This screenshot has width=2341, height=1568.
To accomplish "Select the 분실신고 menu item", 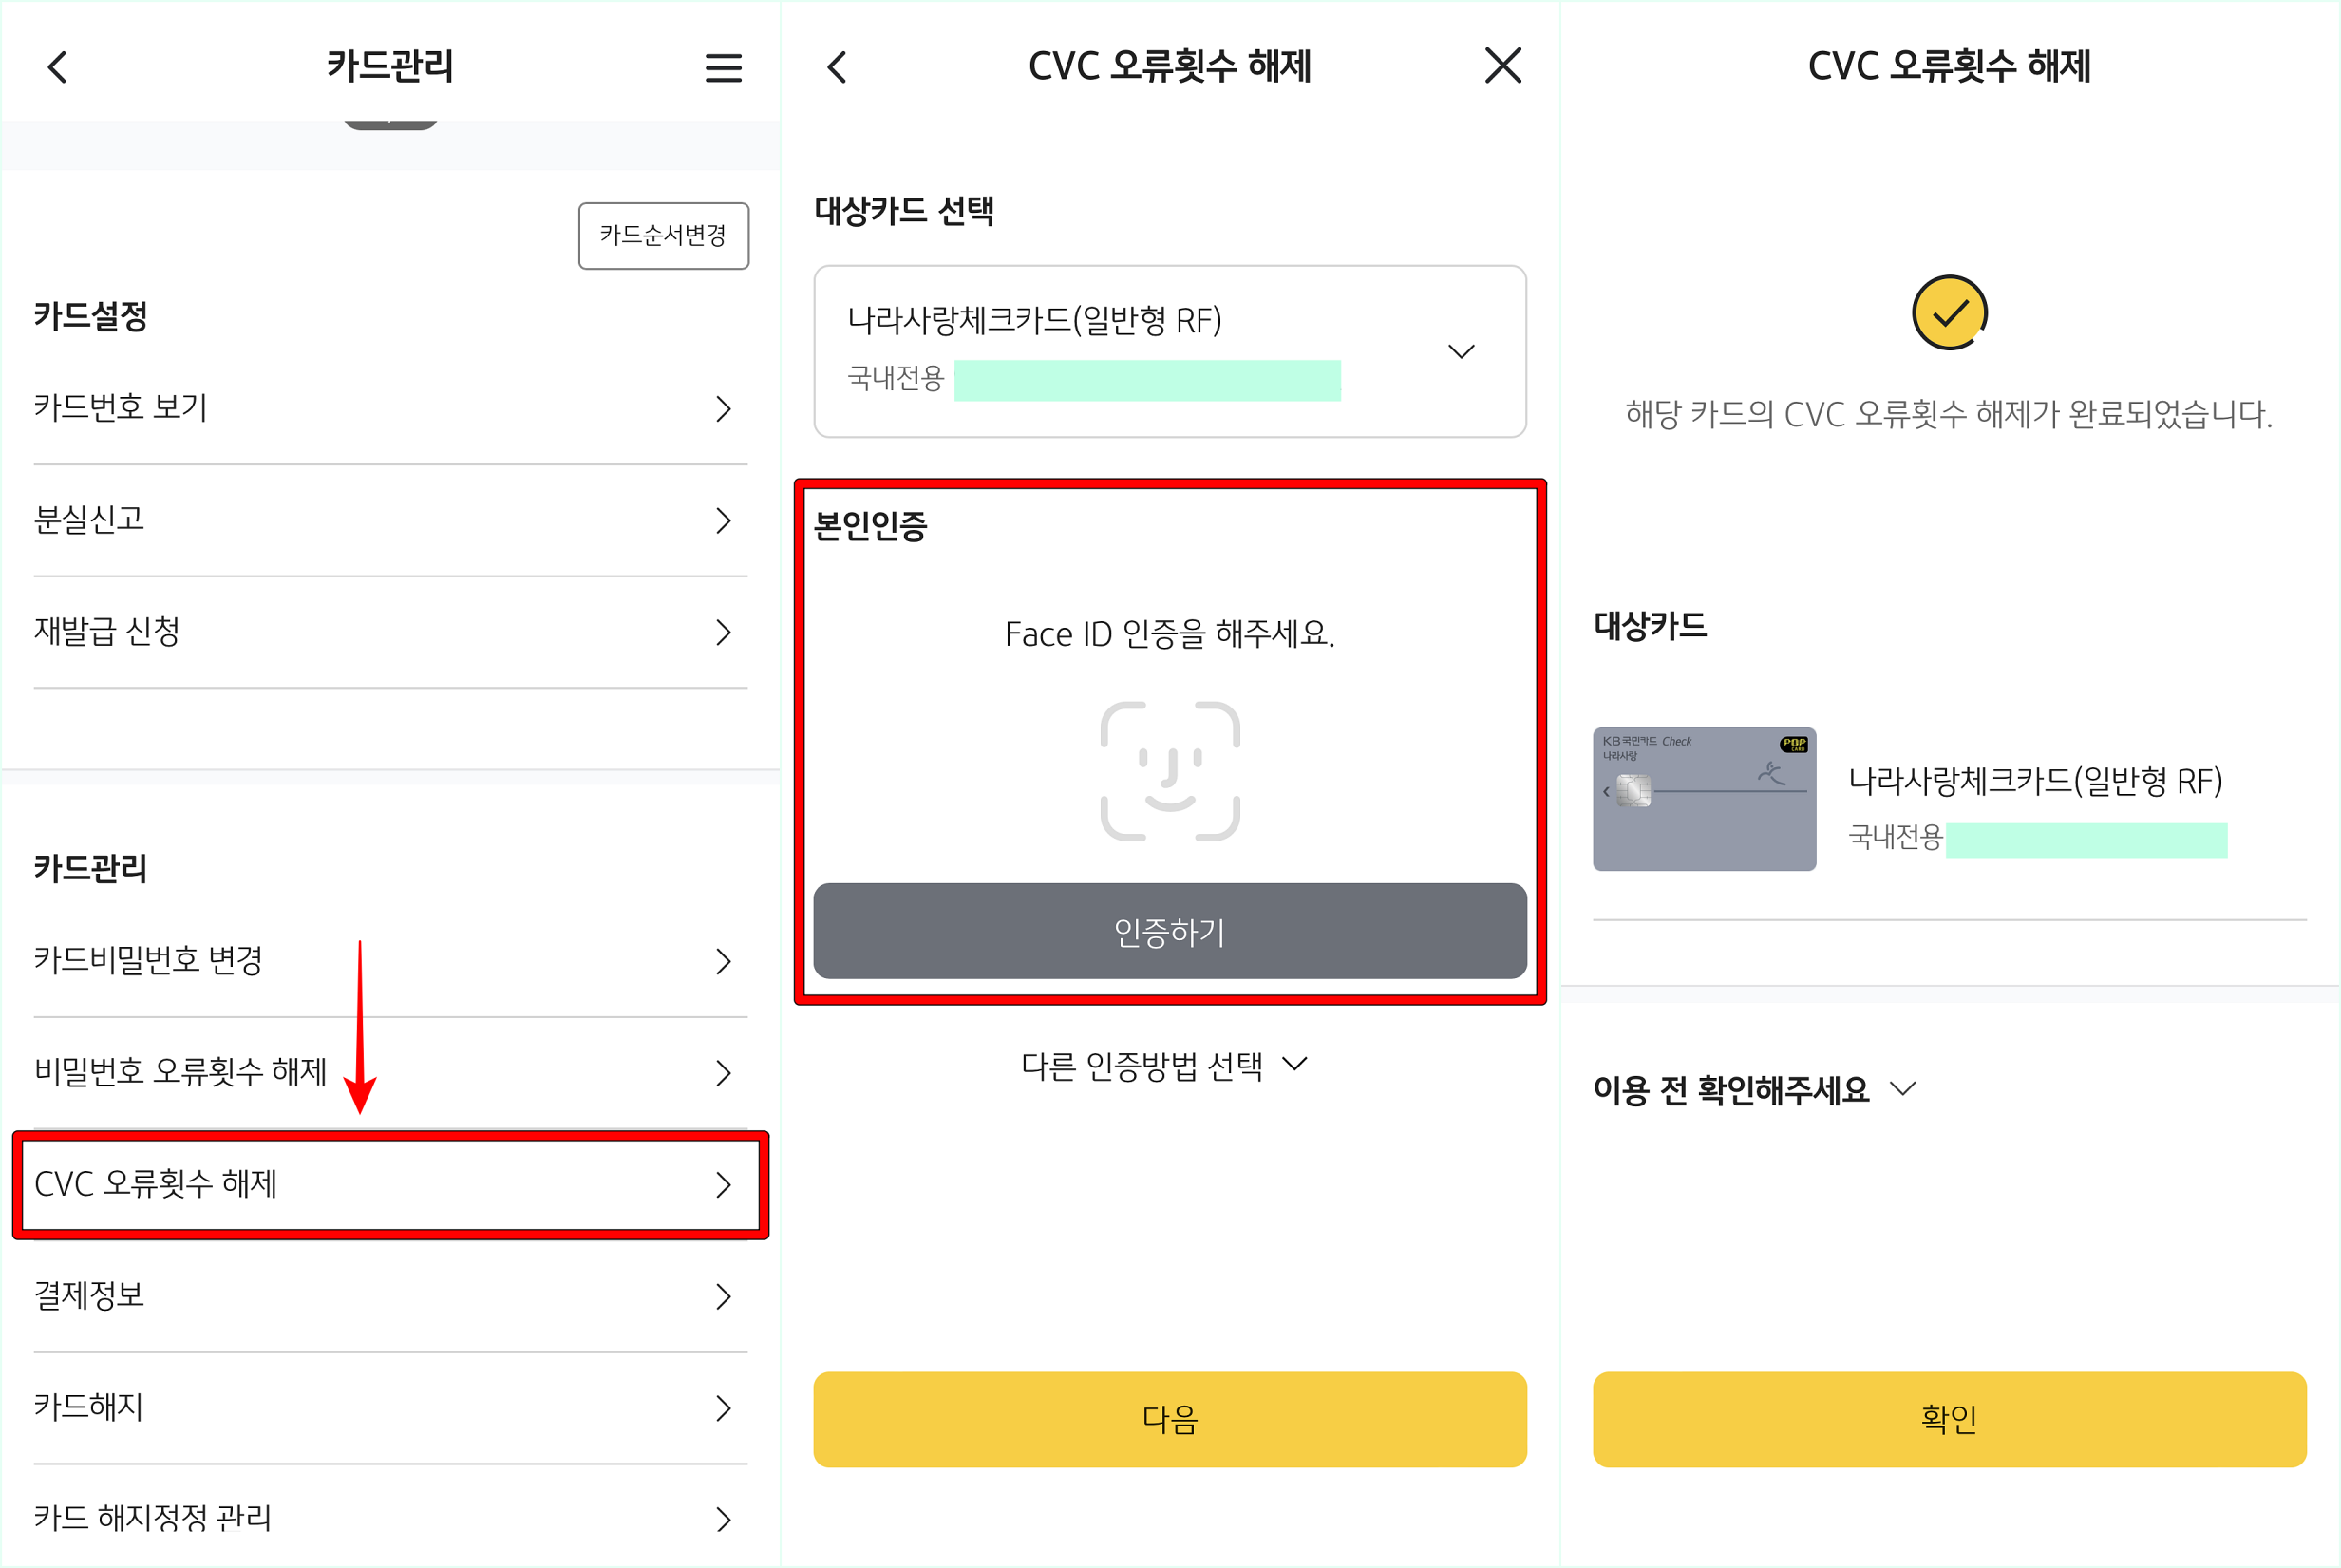I will (390, 520).
